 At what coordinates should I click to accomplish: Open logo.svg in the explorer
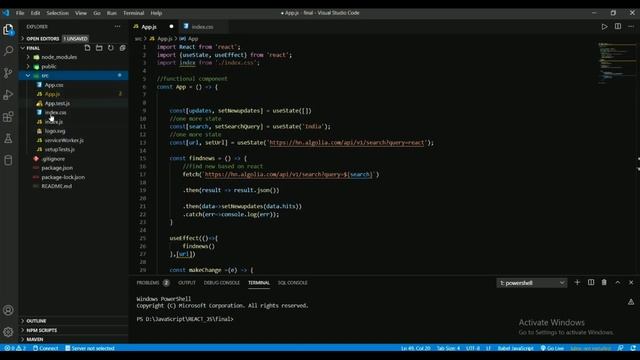tap(55, 131)
